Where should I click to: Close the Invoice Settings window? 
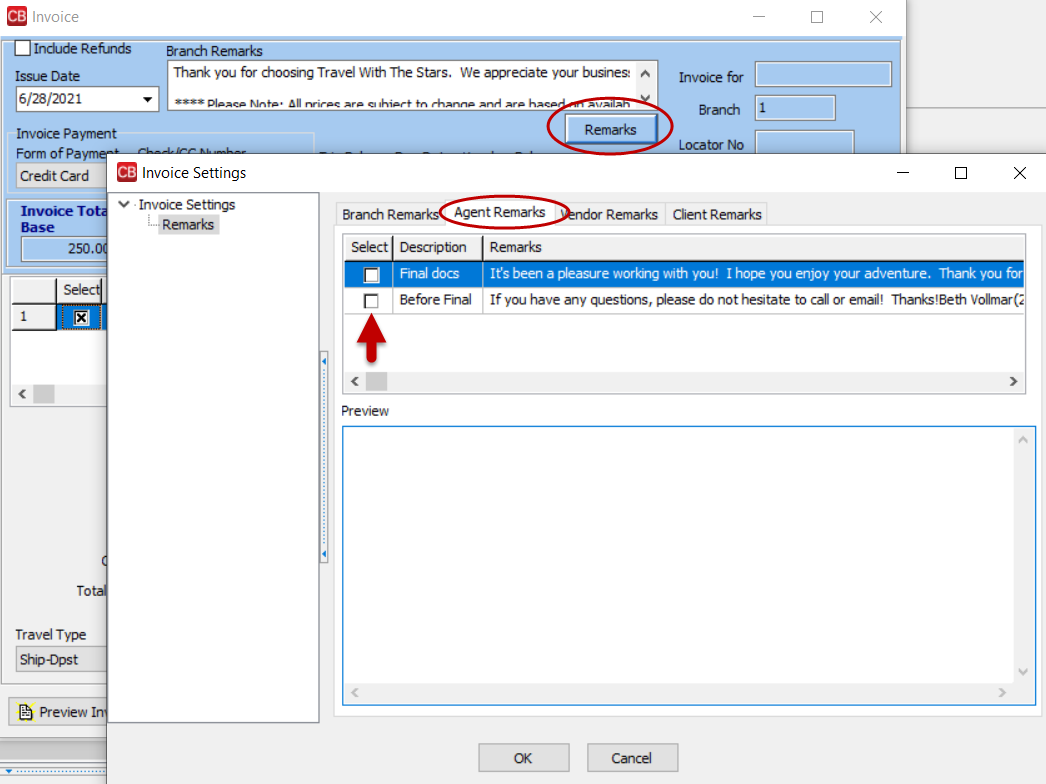click(x=1019, y=173)
